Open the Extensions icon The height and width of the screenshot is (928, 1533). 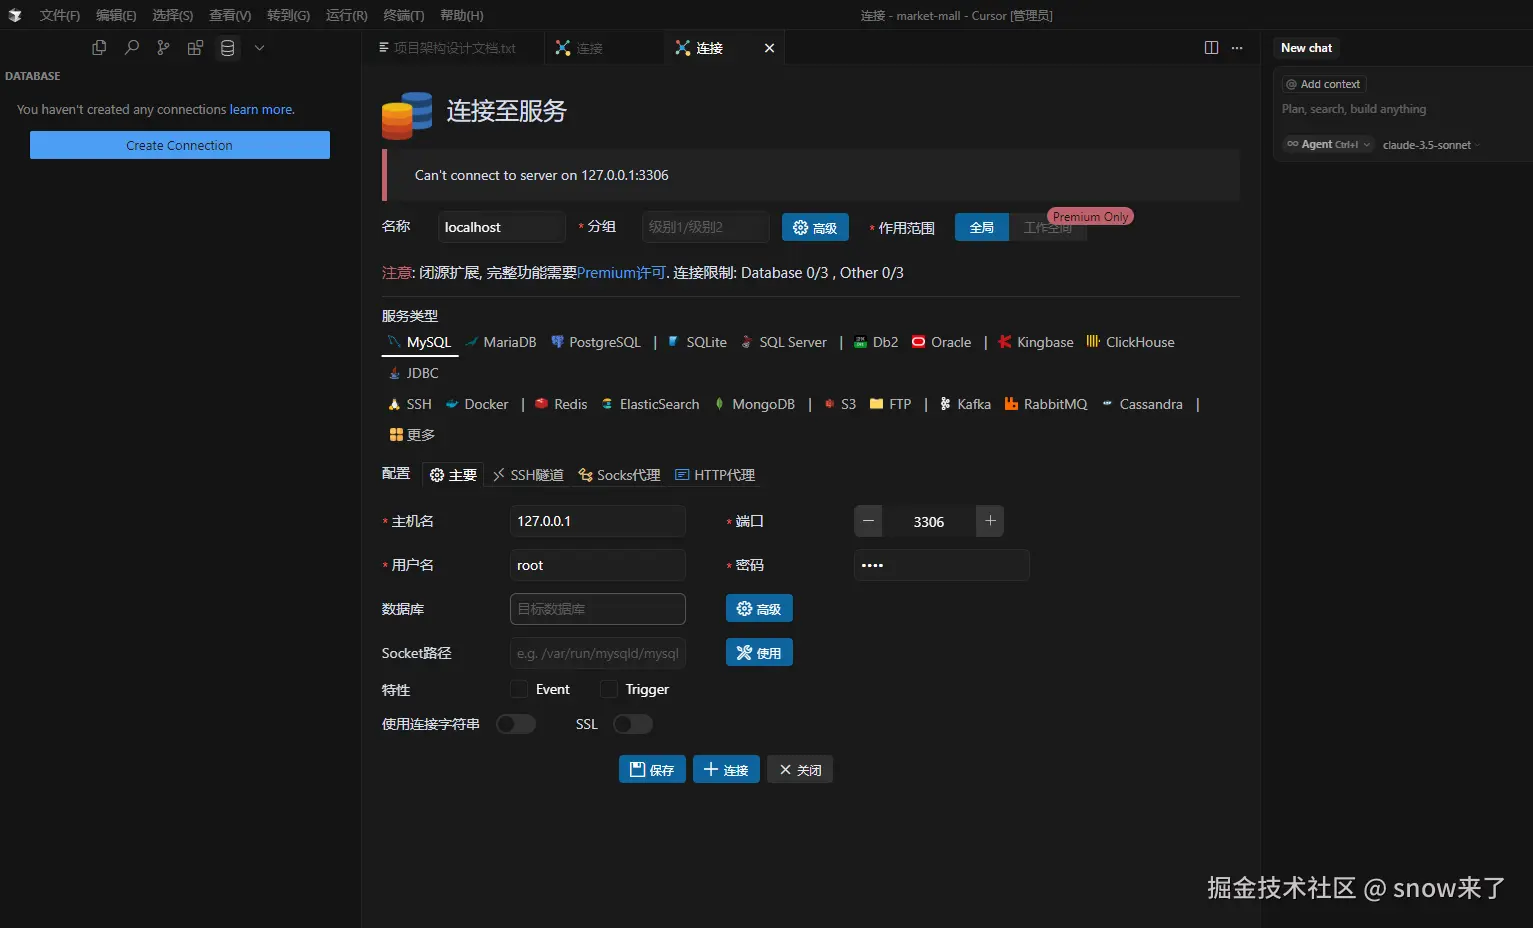pyautogui.click(x=195, y=48)
